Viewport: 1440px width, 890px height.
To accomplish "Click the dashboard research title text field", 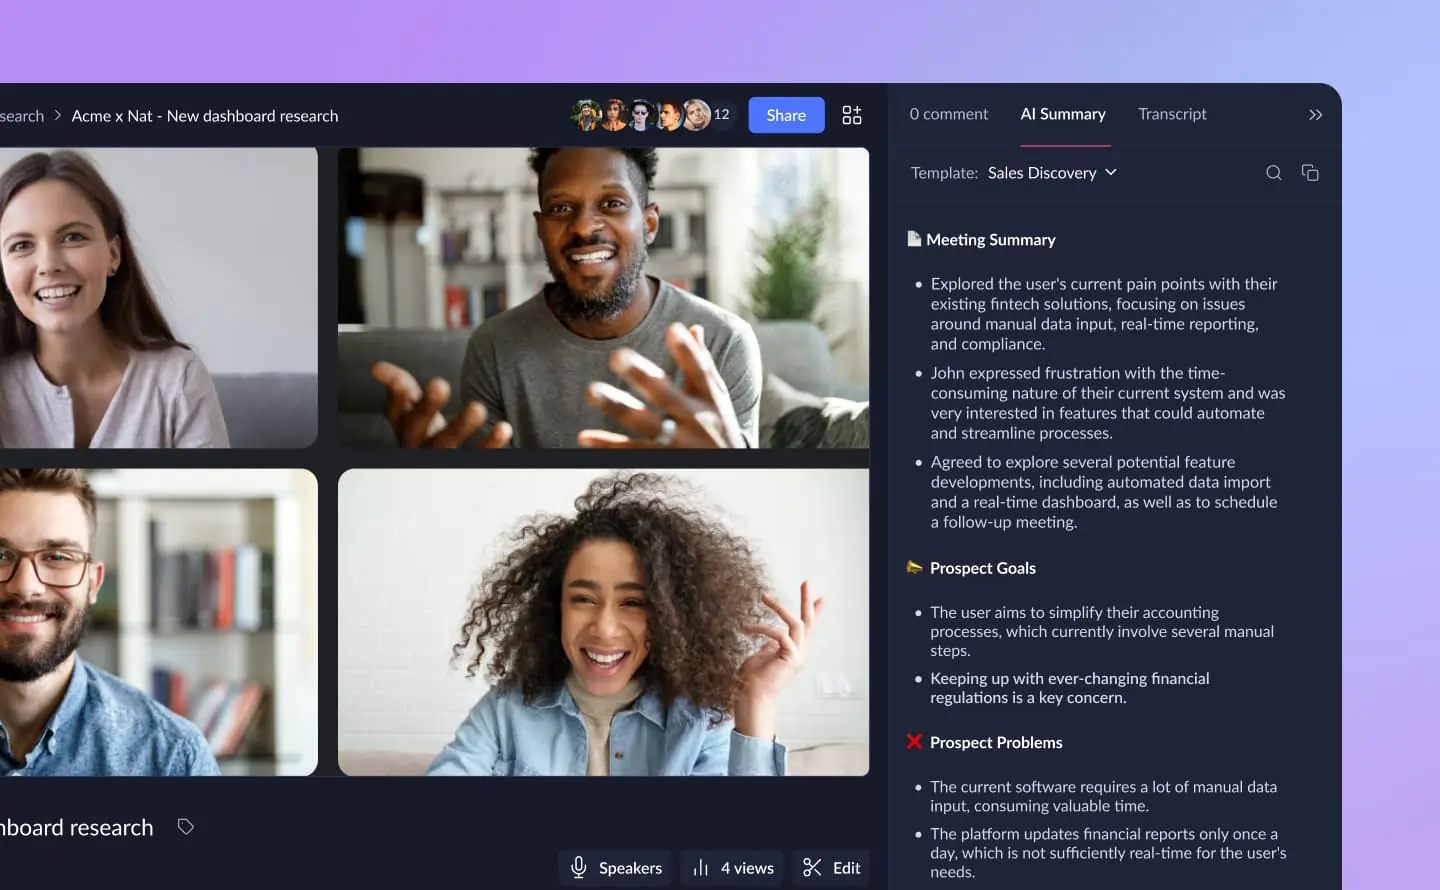I will pos(77,826).
